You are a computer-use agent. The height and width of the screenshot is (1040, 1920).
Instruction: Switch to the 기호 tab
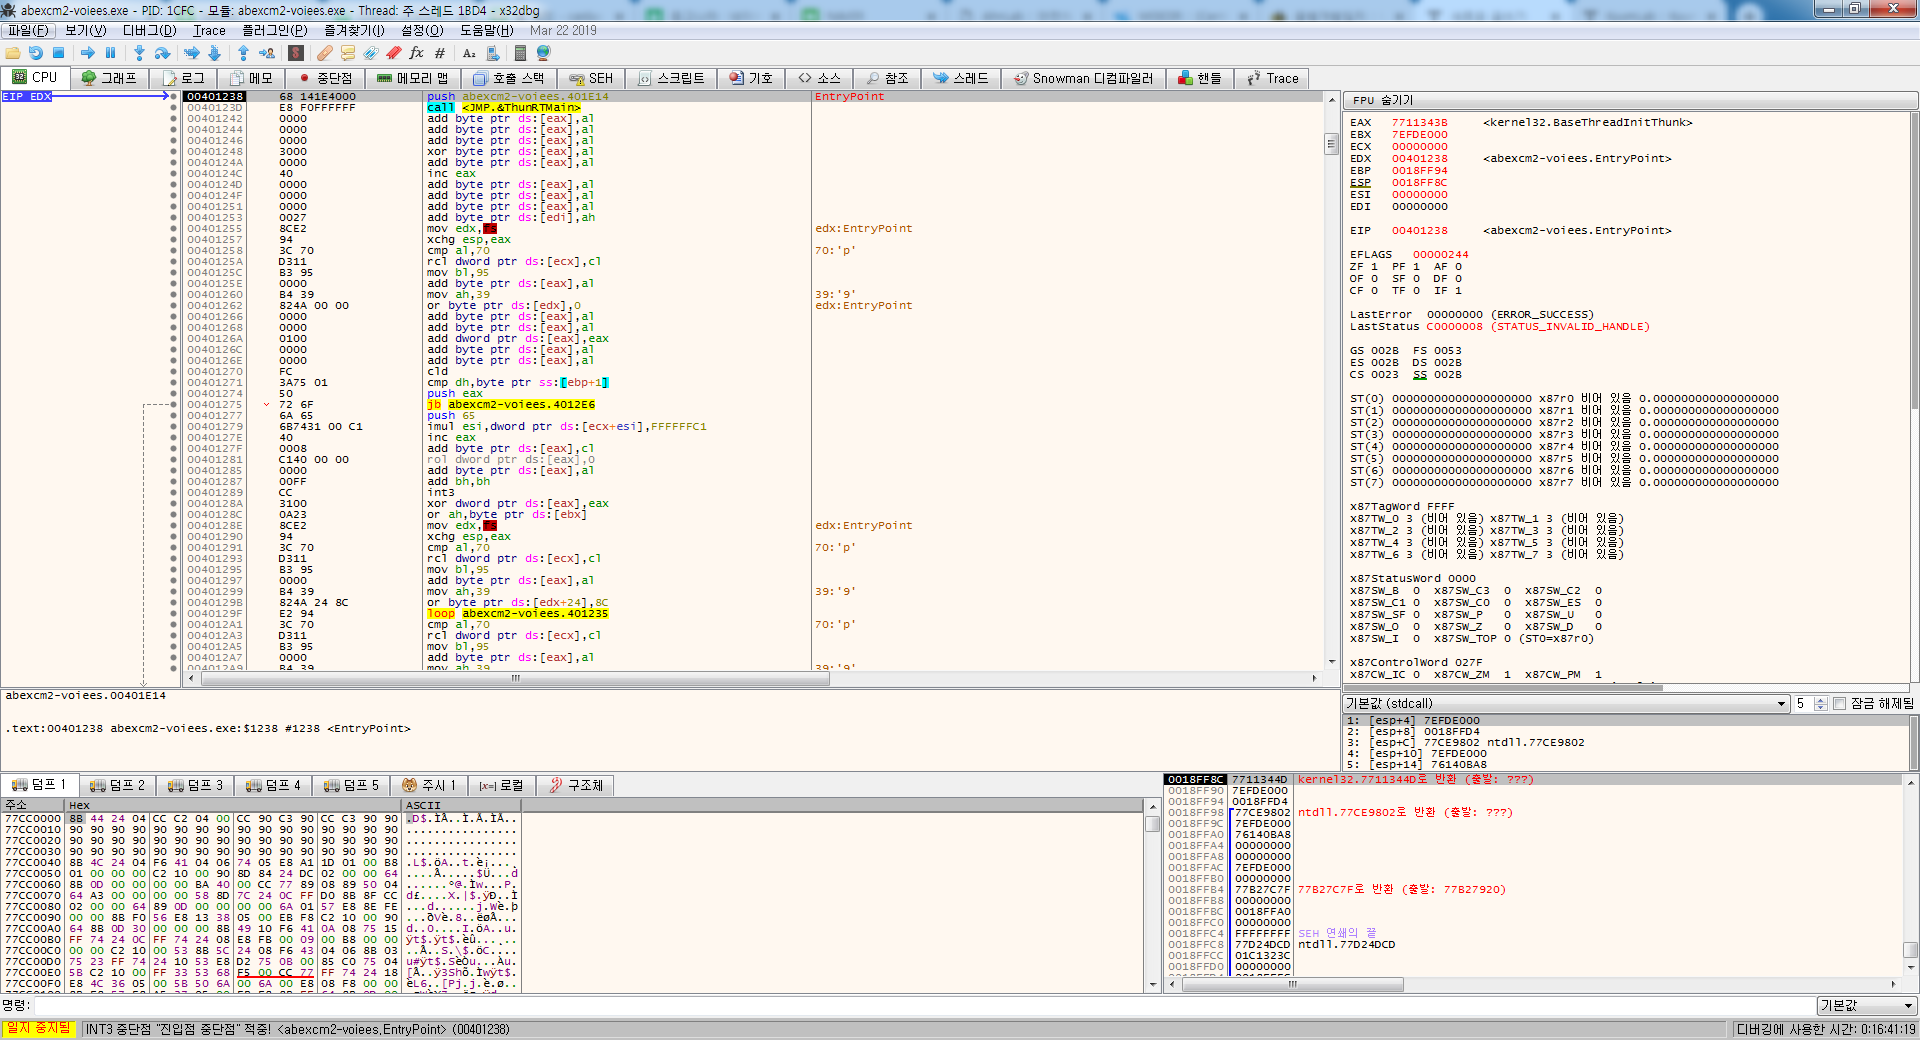[x=751, y=78]
